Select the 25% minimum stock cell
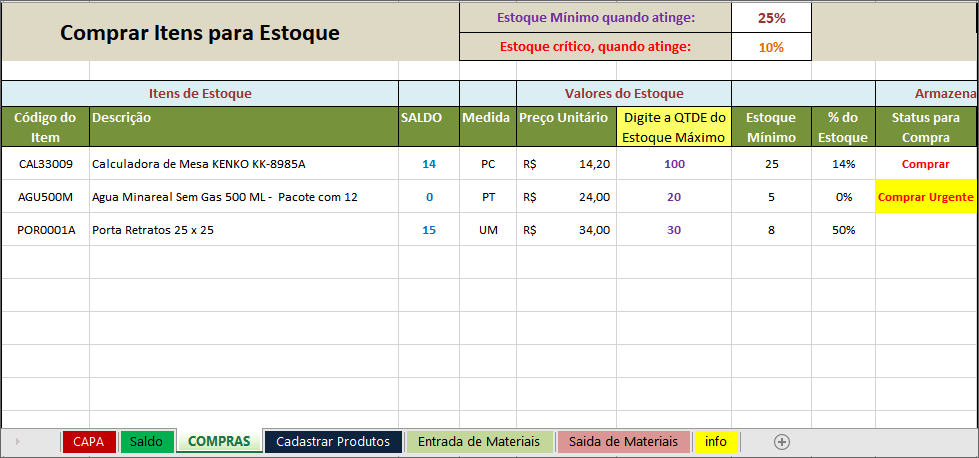 pyautogui.click(x=771, y=18)
